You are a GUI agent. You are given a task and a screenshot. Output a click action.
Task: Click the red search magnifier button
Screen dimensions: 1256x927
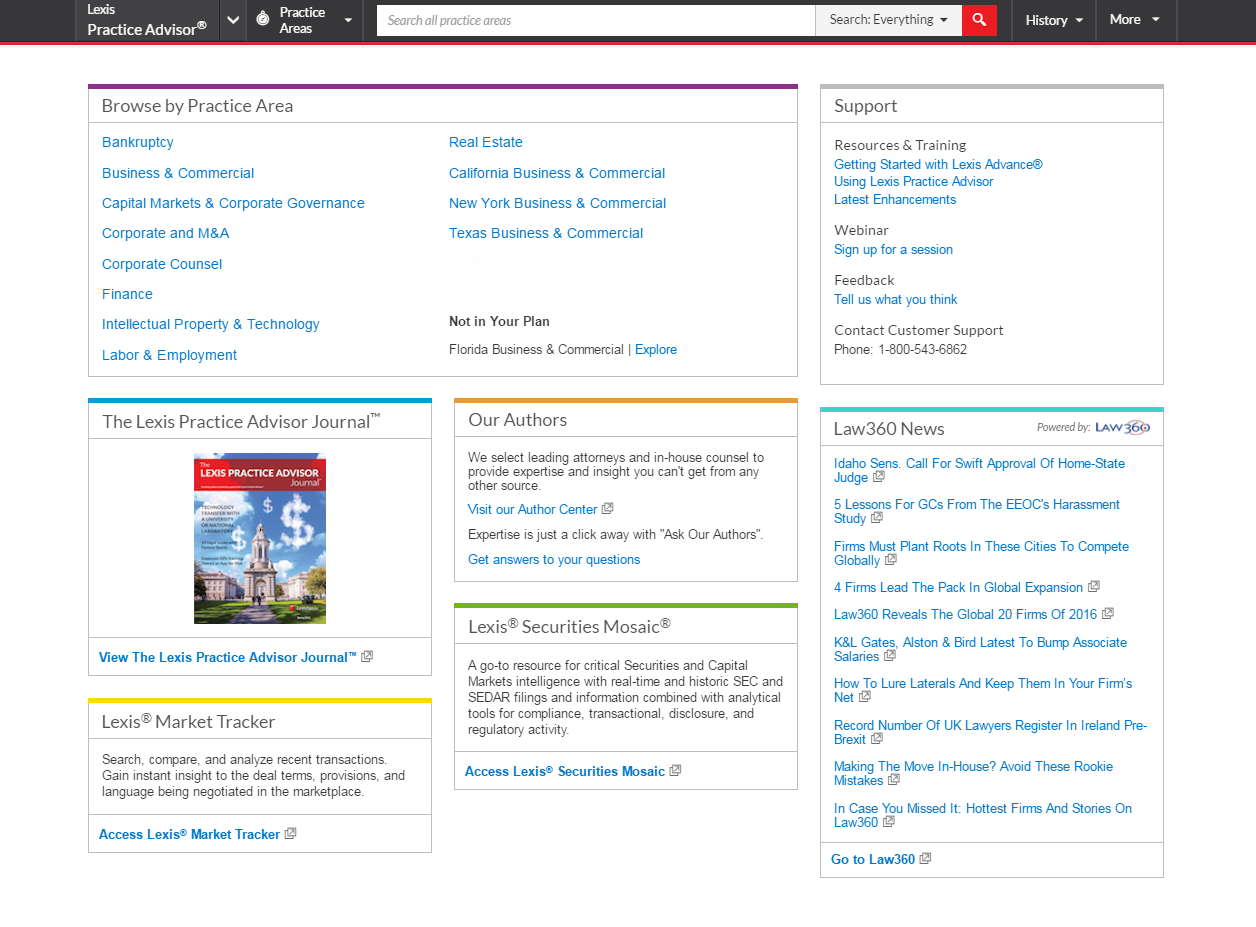pos(979,20)
